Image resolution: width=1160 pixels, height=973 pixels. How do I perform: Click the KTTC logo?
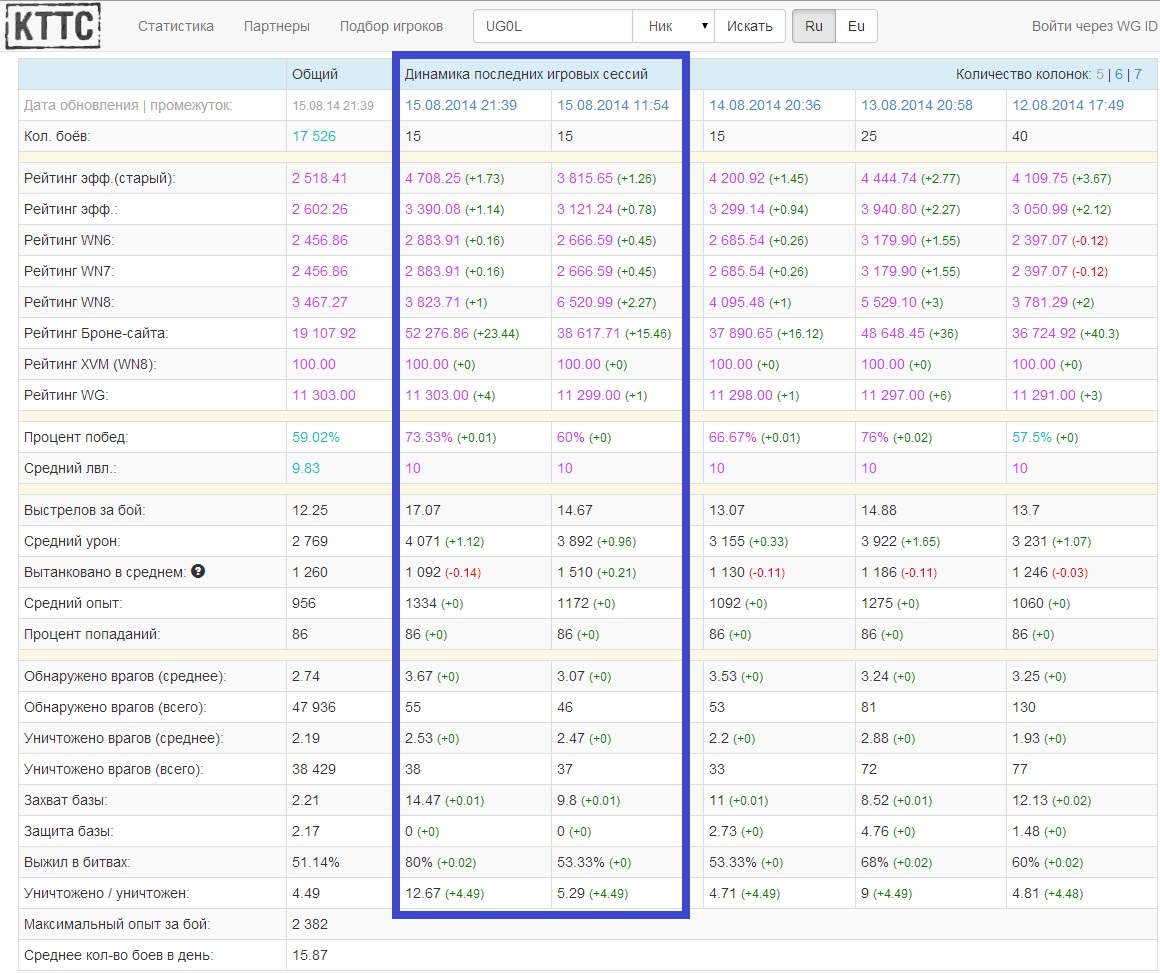click(52, 26)
